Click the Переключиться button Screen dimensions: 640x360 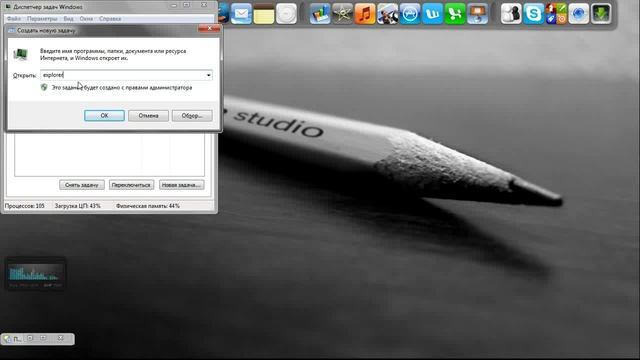pos(131,185)
